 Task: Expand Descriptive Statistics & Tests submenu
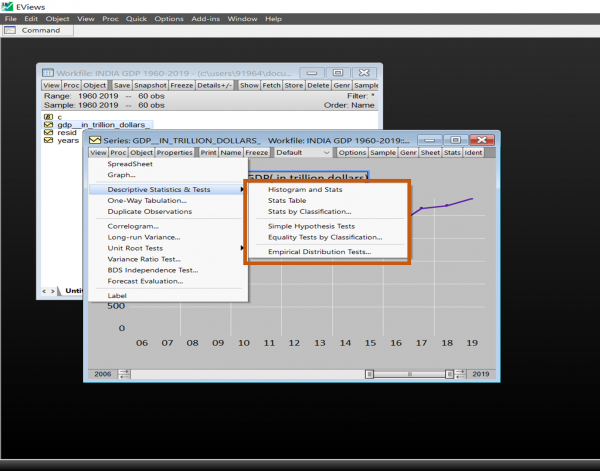point(168,189)
